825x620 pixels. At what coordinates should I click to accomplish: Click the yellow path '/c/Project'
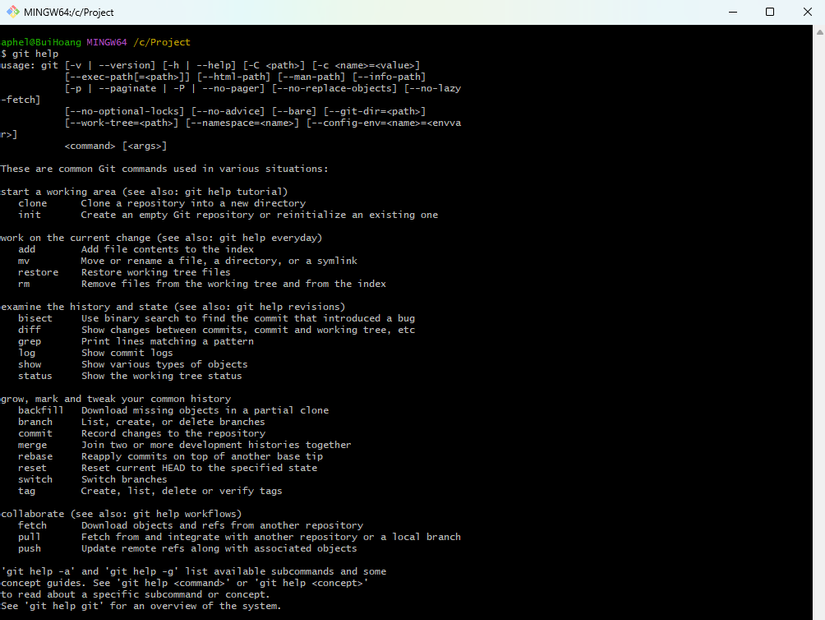tap(162, 42)
